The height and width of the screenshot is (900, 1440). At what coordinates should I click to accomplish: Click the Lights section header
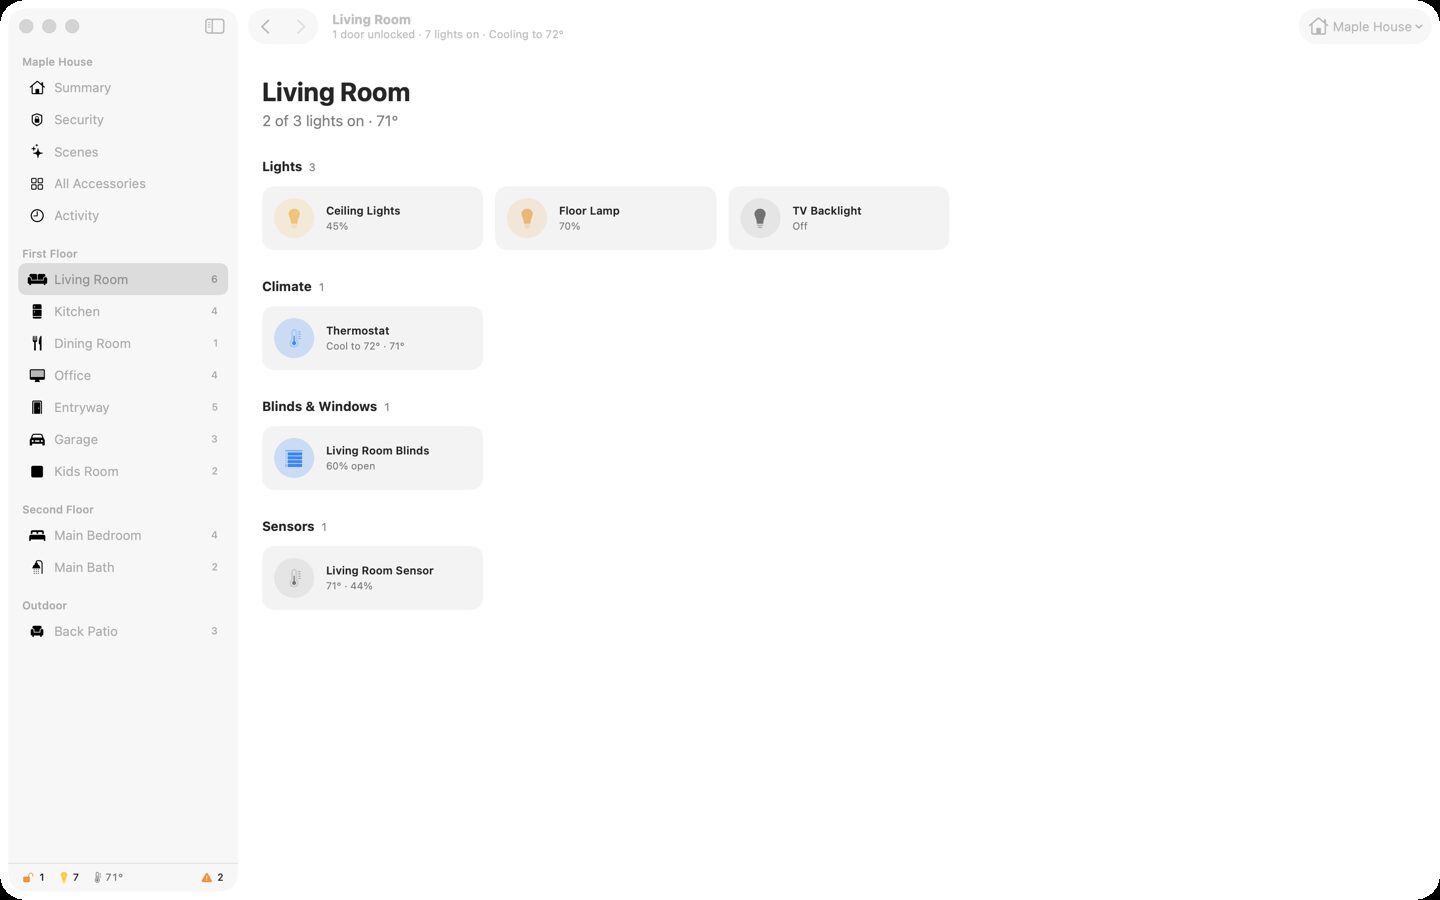point(282,167)
